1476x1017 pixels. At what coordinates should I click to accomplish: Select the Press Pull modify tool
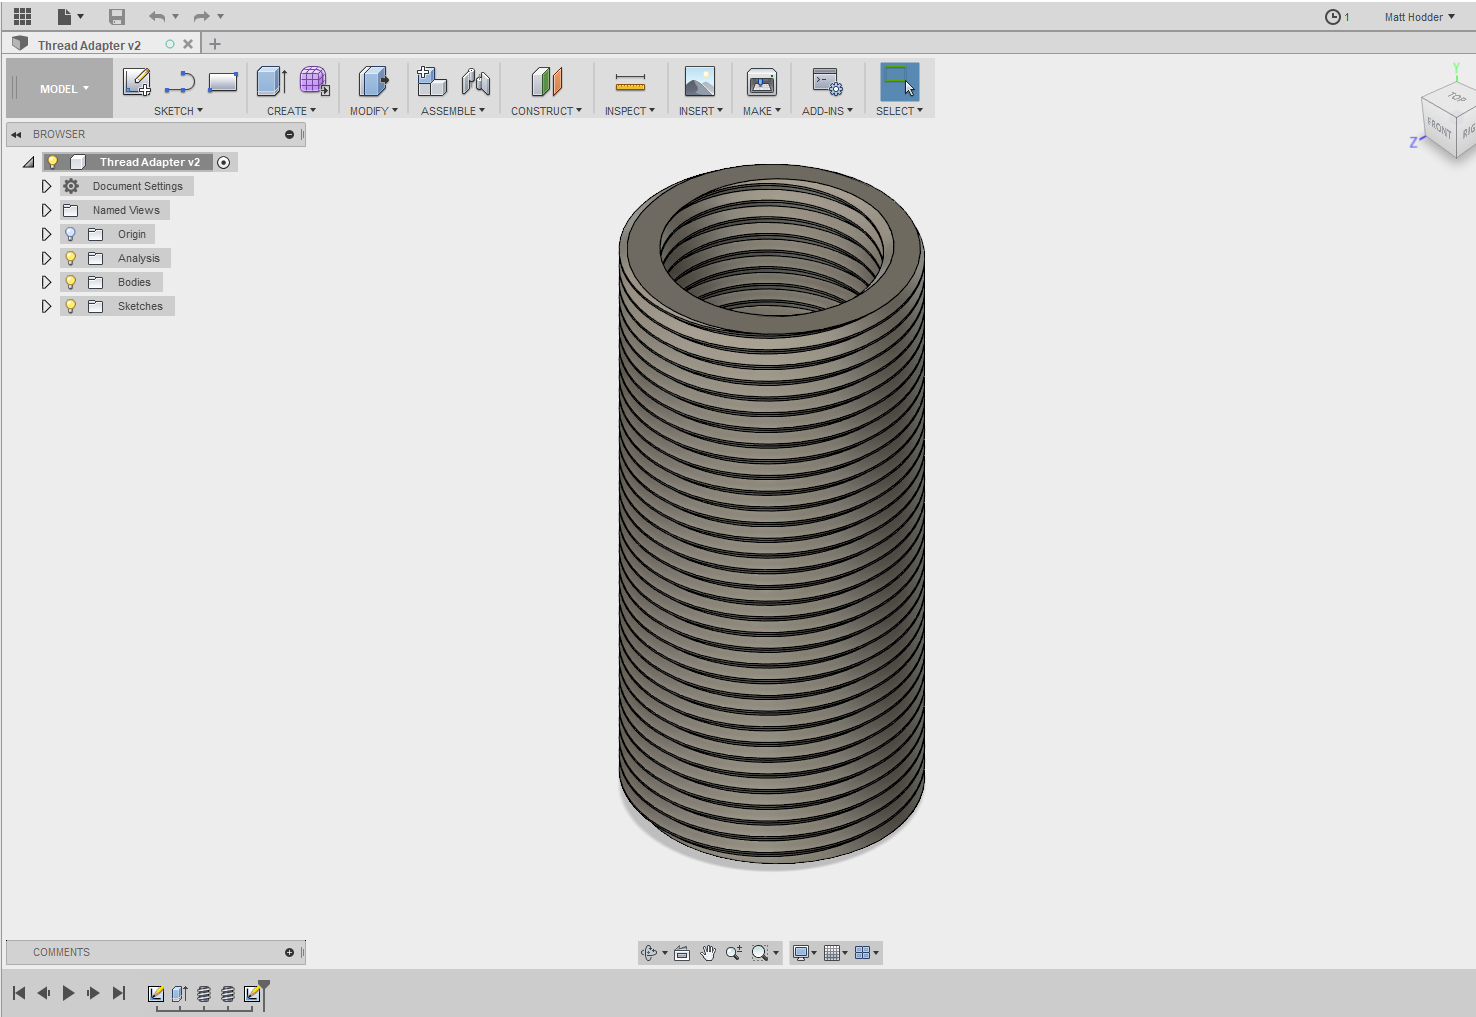click(373, 82)
